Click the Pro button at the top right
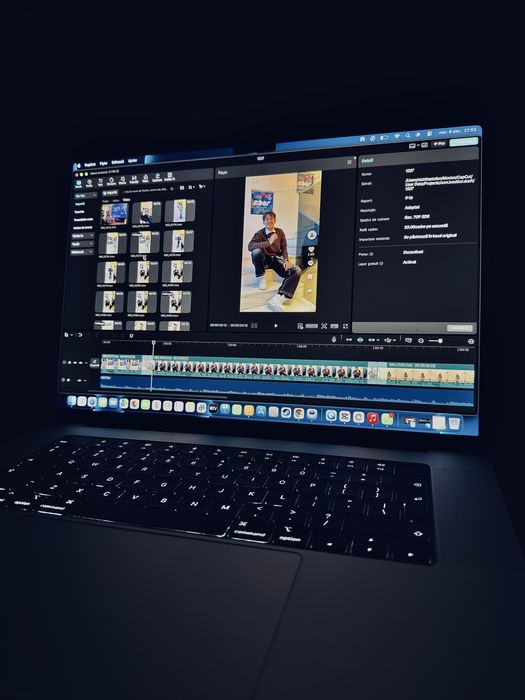This screenshot has width=525, height=700. pos(439,144)
